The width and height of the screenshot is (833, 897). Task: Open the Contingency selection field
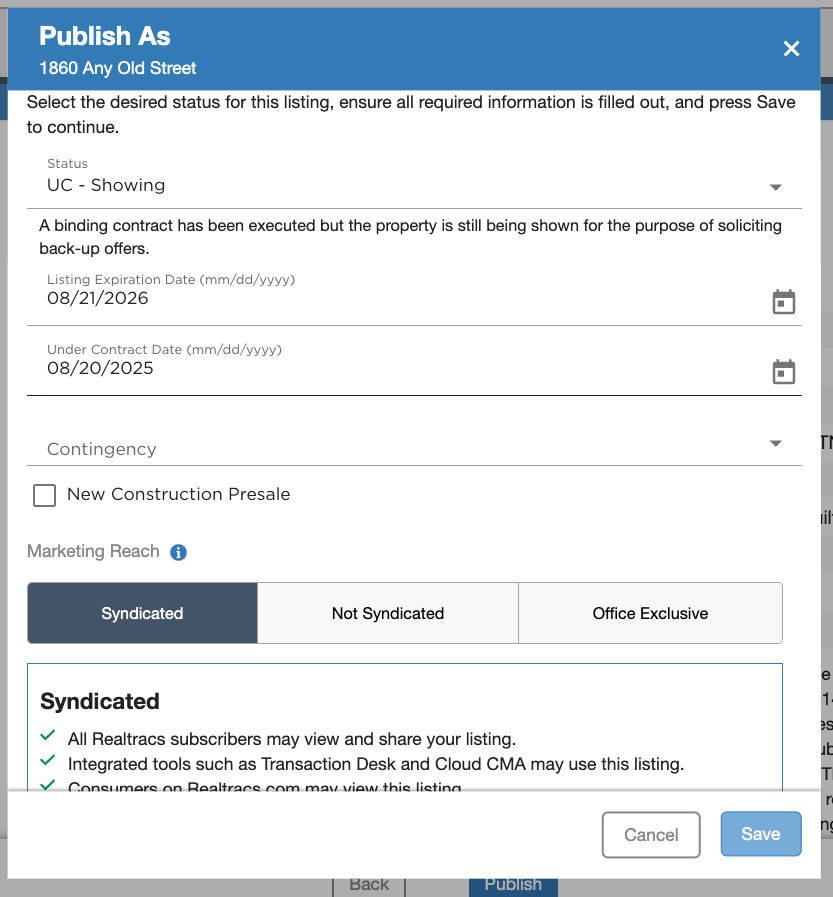[414, 448]
